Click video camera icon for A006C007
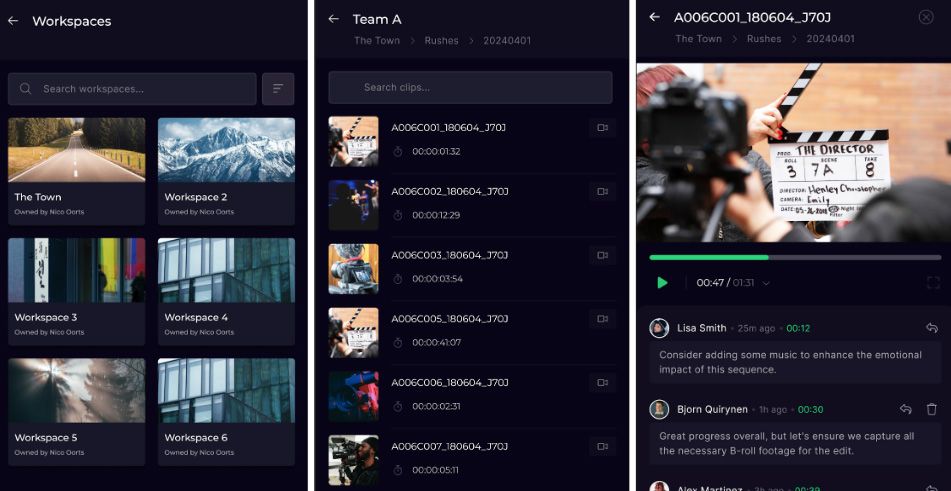This screenshot has width=951, height=491. pos(602,447)
